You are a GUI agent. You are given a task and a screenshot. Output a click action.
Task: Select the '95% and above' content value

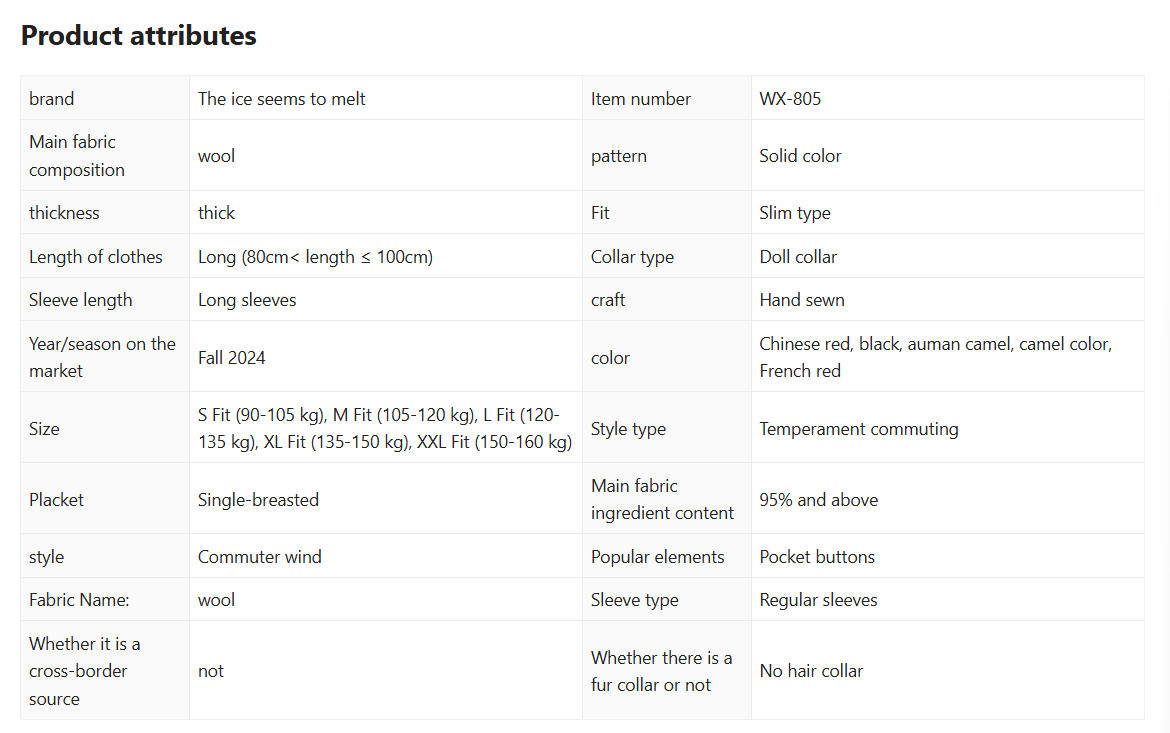818,500
